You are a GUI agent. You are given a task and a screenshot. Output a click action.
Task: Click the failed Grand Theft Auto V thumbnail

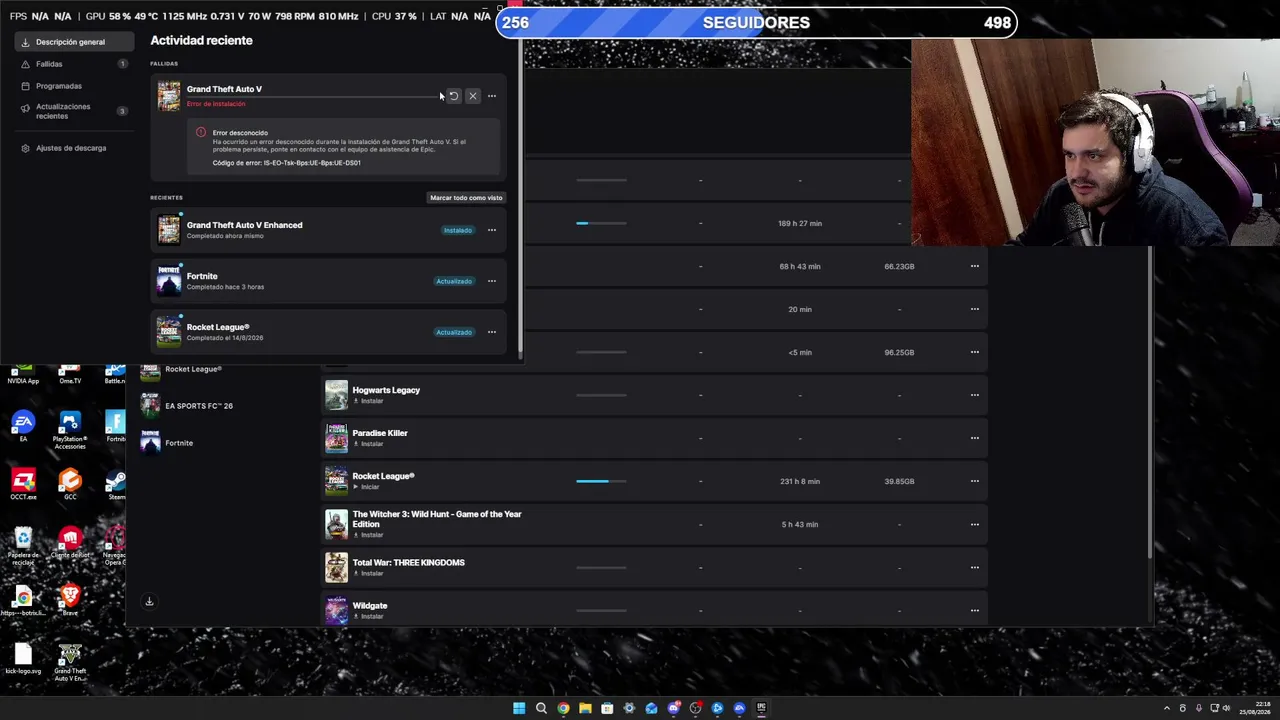(x=169, y=96)
